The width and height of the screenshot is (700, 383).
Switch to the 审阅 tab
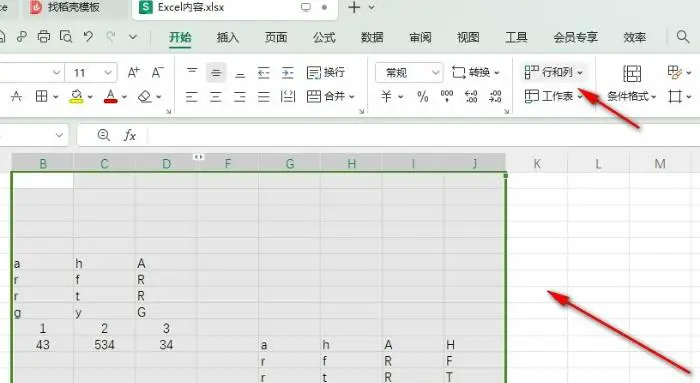(x=421, y=37)
